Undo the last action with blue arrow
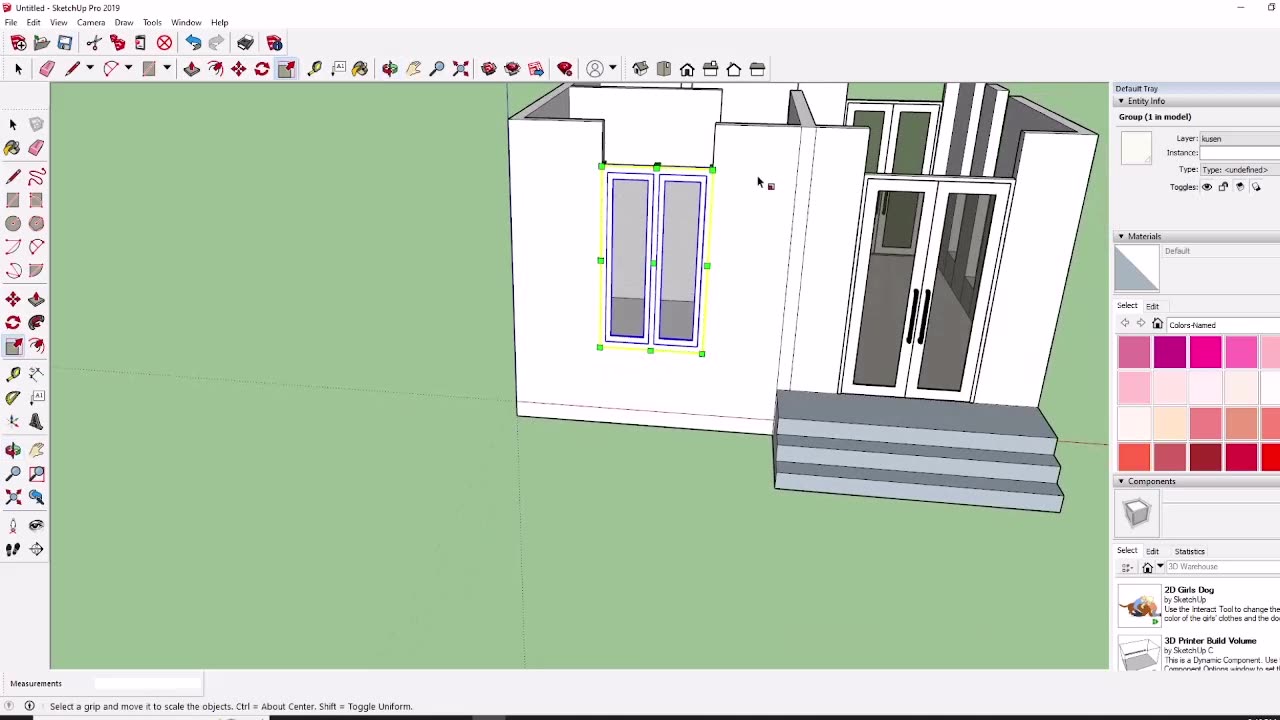This screenshot has height=720, width=1280. pyautogui.click(x=193, y=43)
